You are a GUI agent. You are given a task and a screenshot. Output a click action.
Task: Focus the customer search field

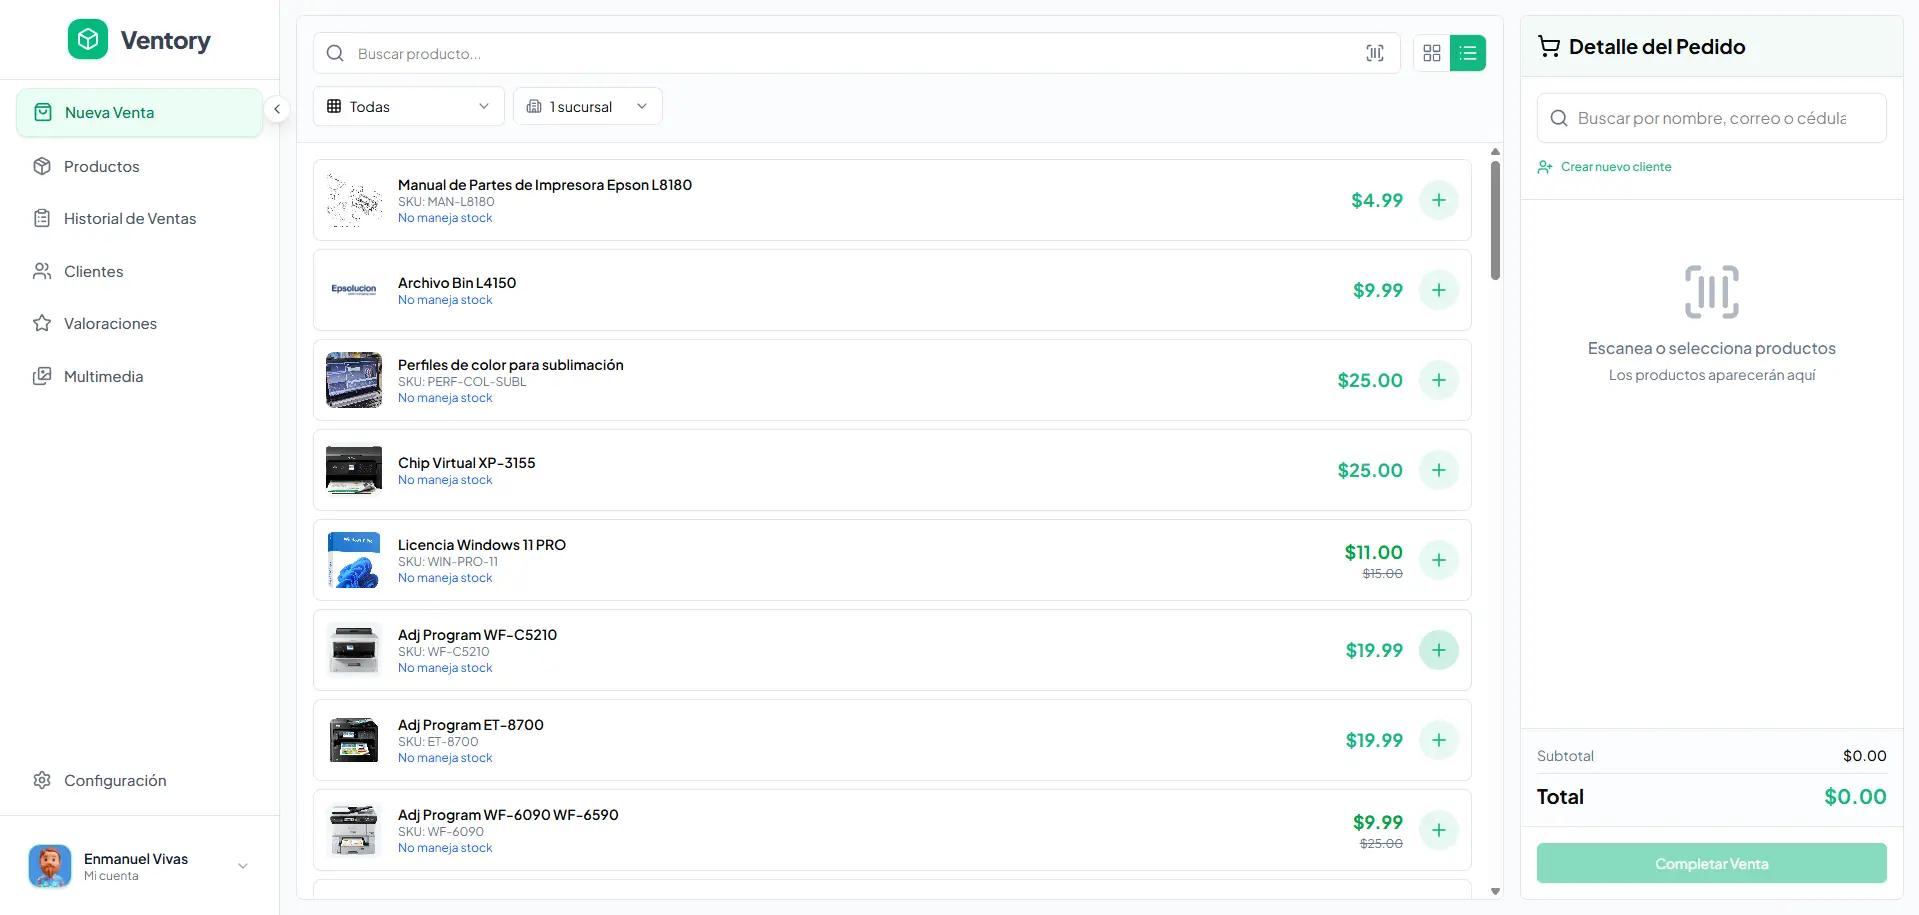click(x=1711, y=118)
